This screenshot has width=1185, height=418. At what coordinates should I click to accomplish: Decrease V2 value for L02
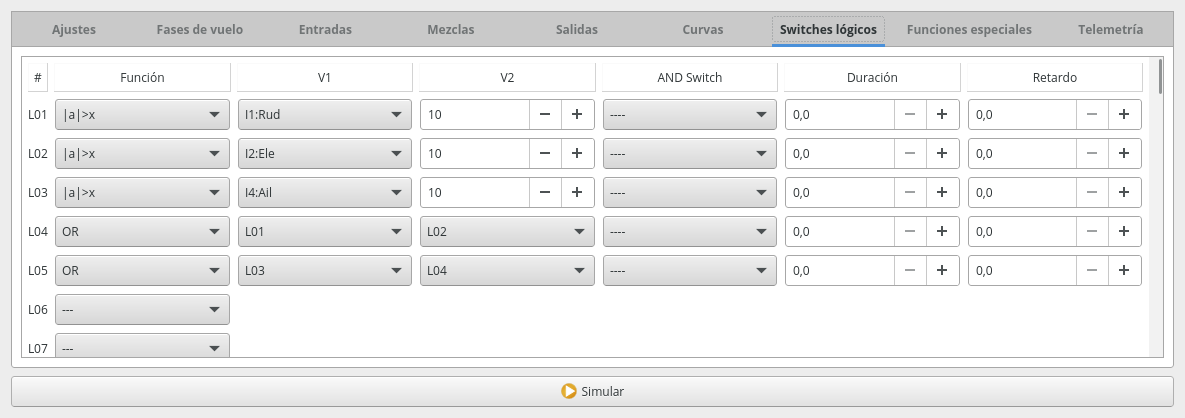(545, 154)
